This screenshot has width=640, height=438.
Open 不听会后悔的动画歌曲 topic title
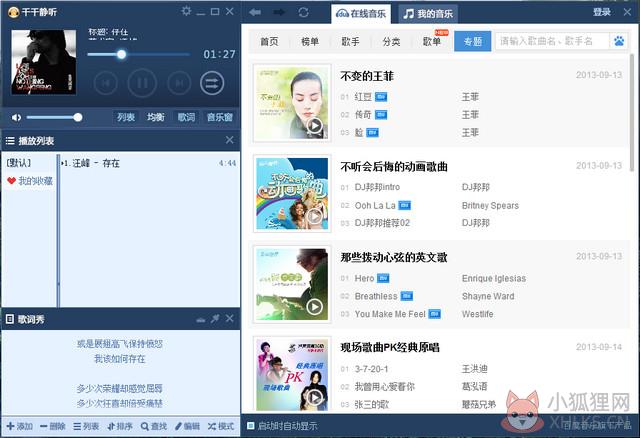click(x=394, y=167)
